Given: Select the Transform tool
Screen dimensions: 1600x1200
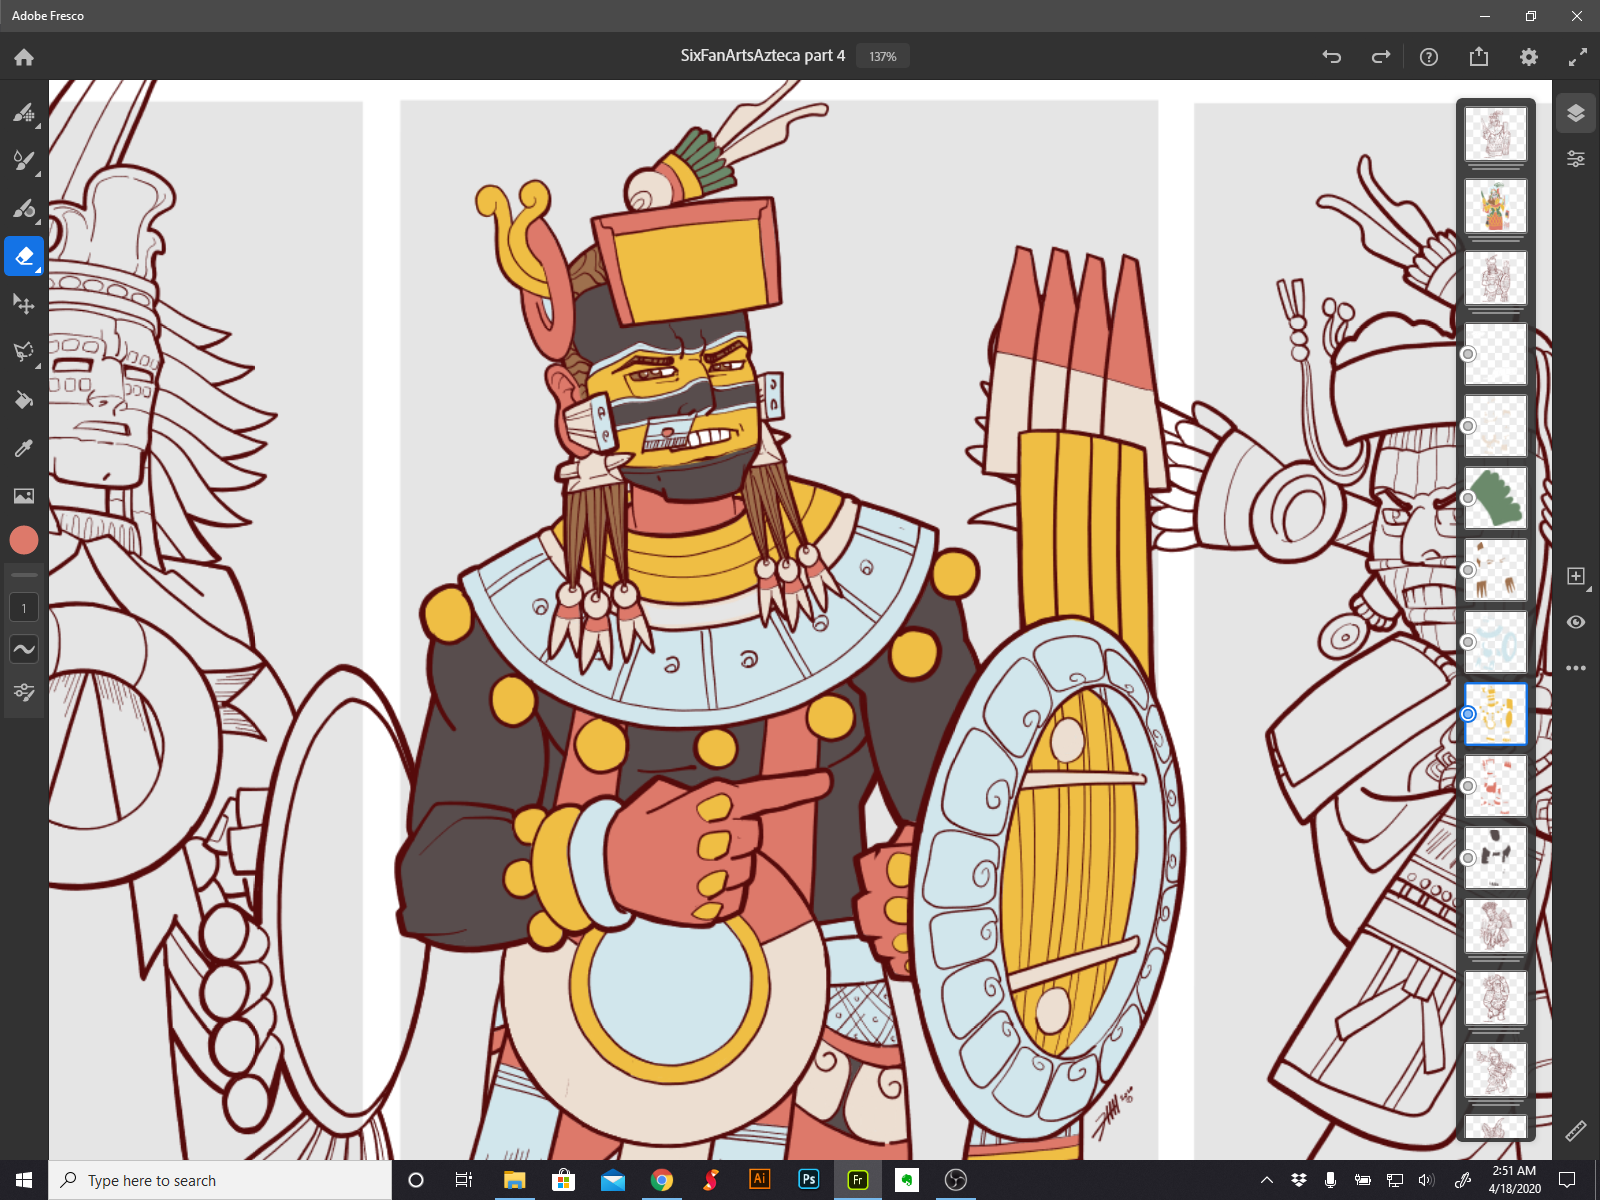Looking at the screenshot, I should [x=24, y=304].
